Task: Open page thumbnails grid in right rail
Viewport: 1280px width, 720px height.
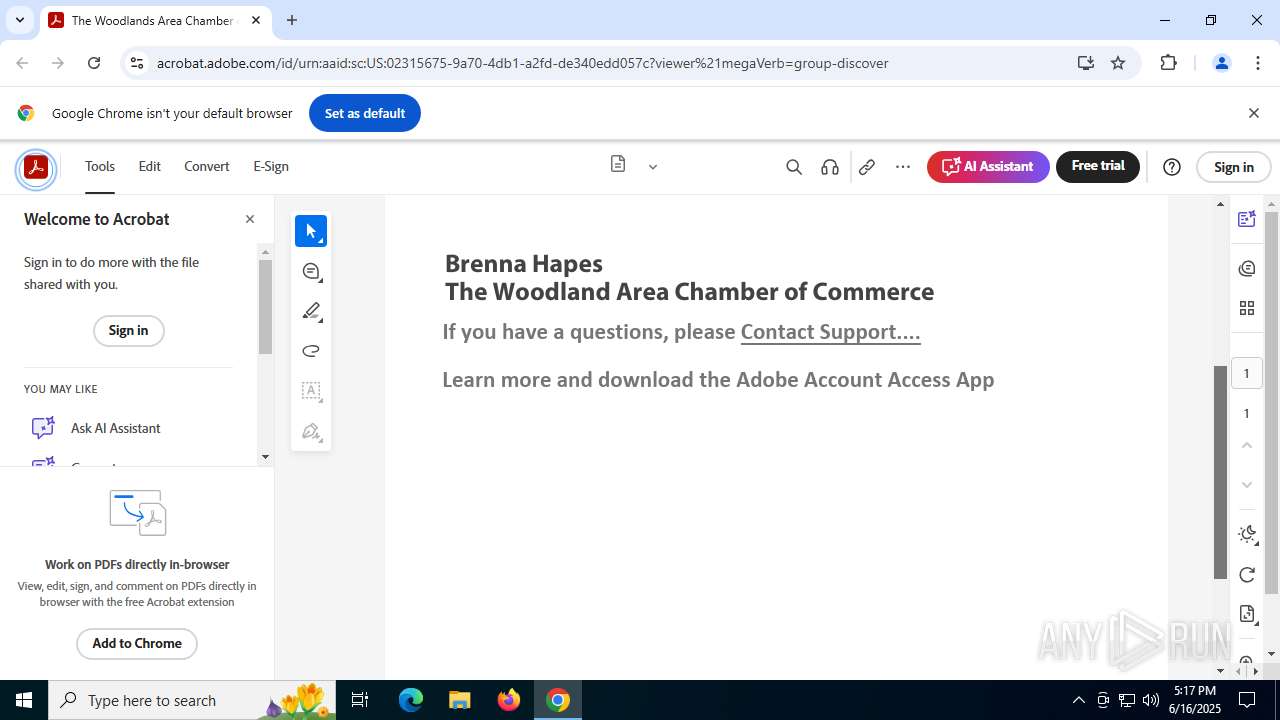Action: [1247, 308]
